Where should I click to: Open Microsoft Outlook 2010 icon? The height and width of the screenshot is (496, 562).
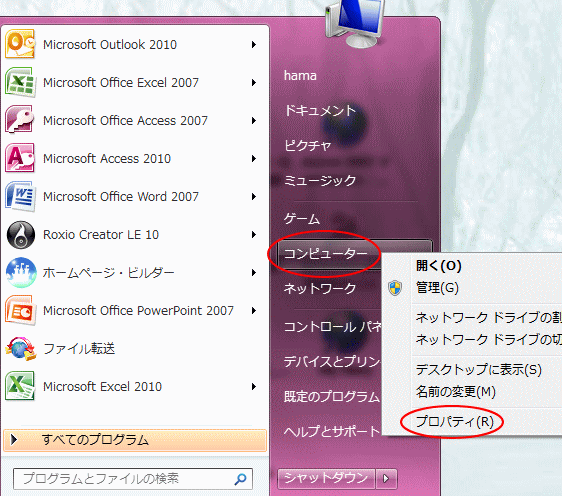click(20, 44)
